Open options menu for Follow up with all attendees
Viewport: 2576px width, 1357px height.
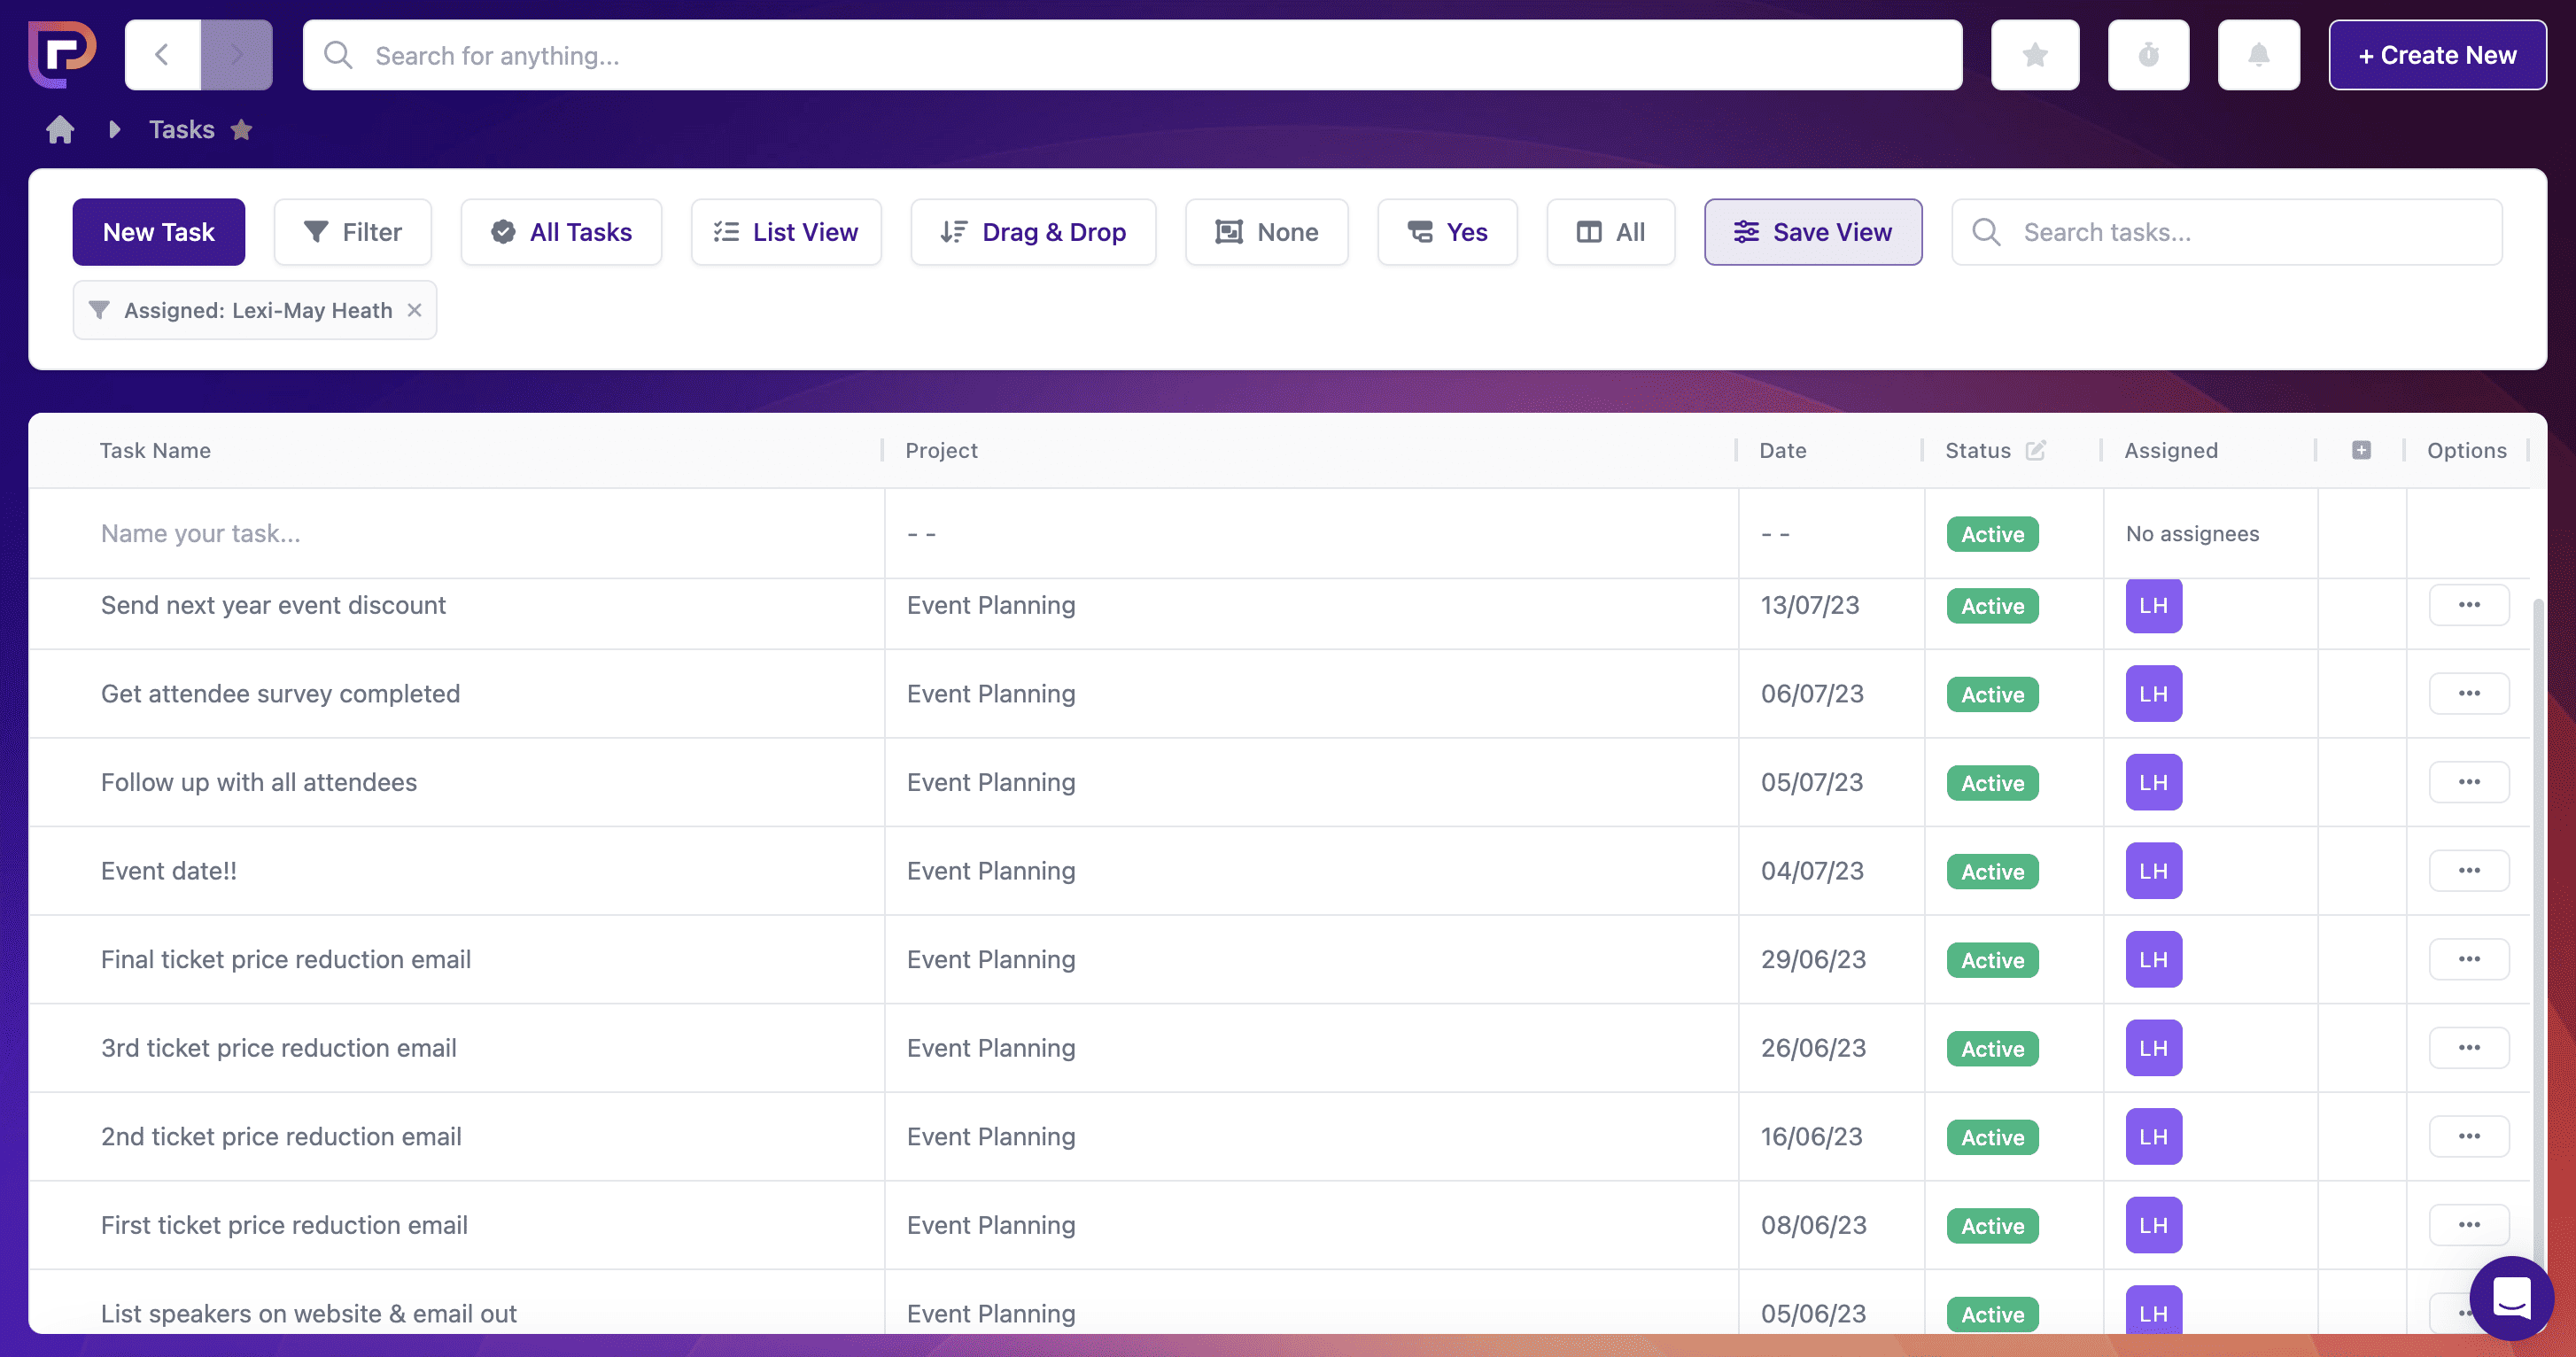2468,782
